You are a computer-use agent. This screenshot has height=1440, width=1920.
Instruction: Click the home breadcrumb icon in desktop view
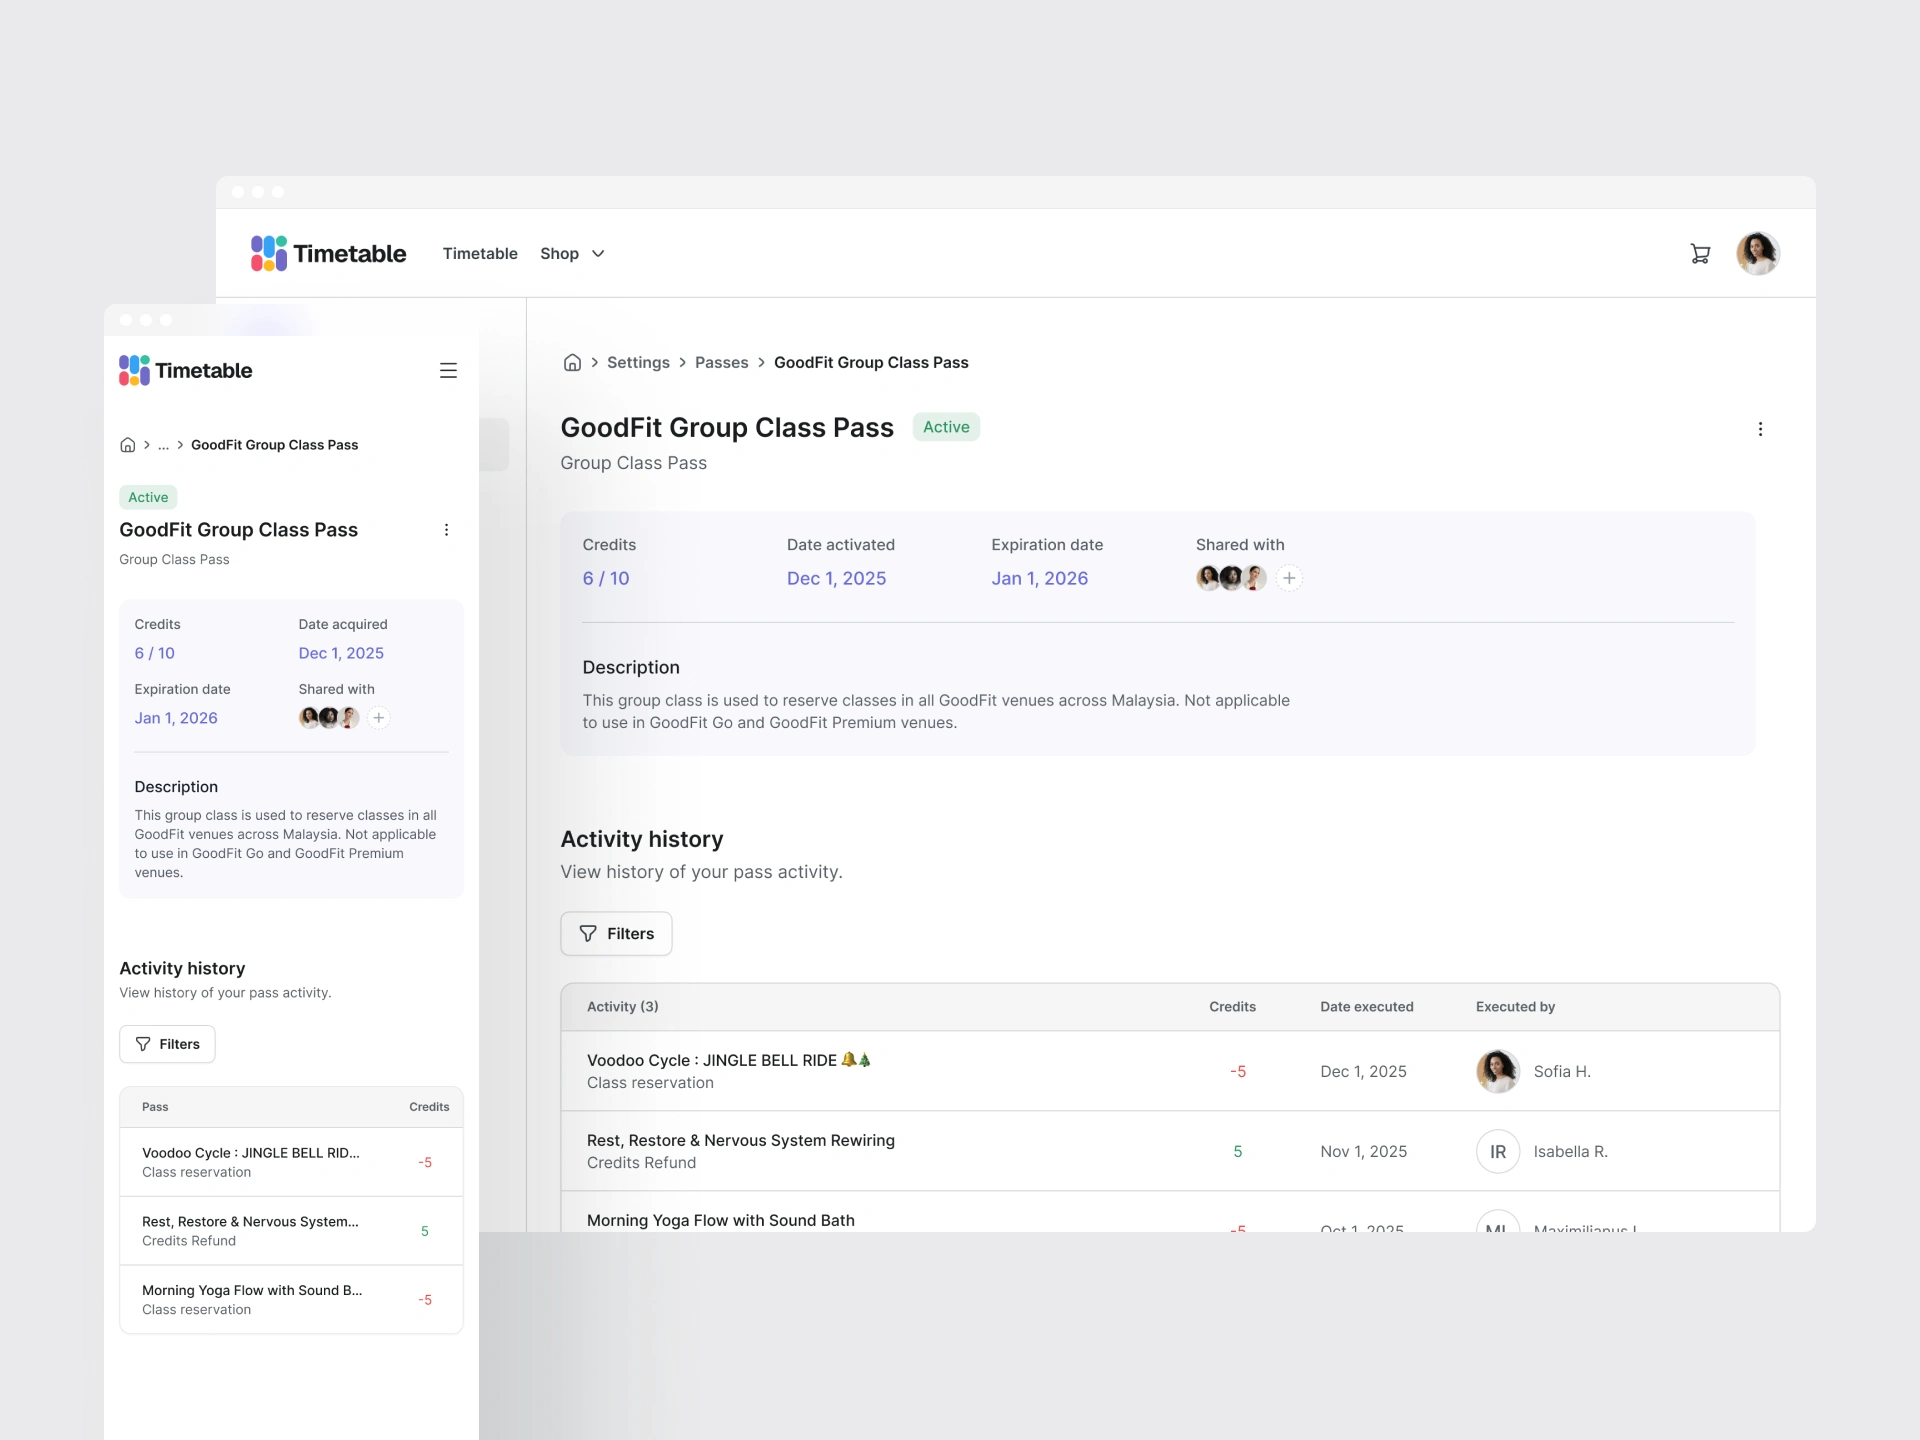tap(572, 363)
